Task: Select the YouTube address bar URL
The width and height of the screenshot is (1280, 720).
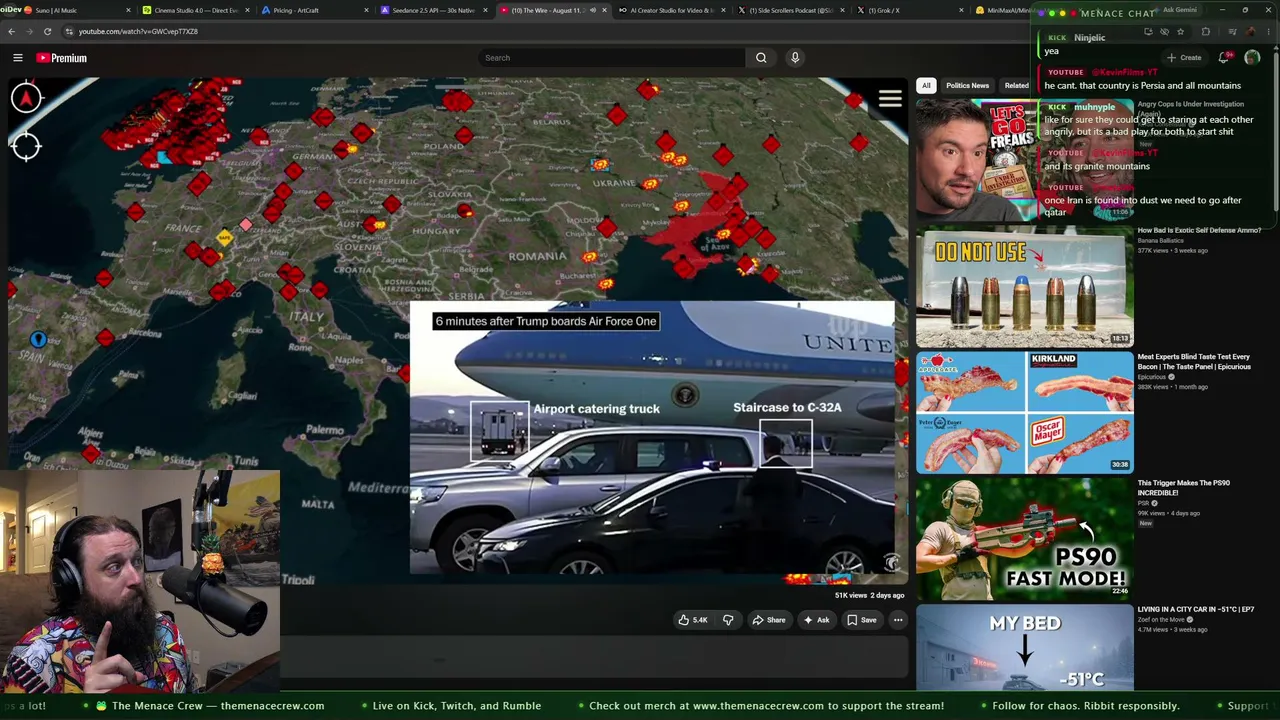Action: (x=138, y=31)
